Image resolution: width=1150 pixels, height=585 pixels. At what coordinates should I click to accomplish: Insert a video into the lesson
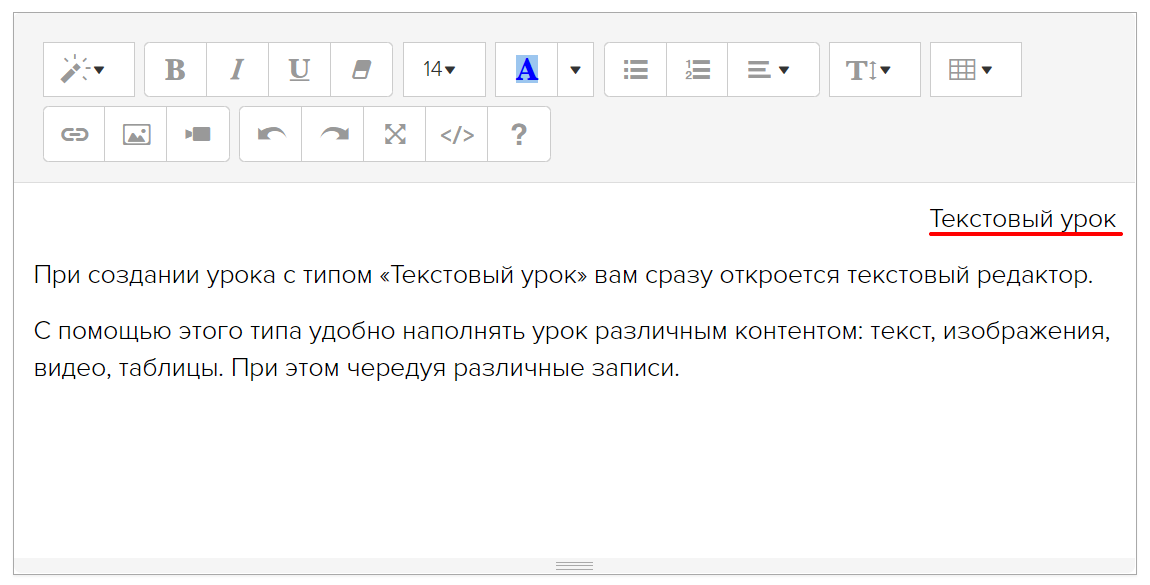(x=198, y=134)
